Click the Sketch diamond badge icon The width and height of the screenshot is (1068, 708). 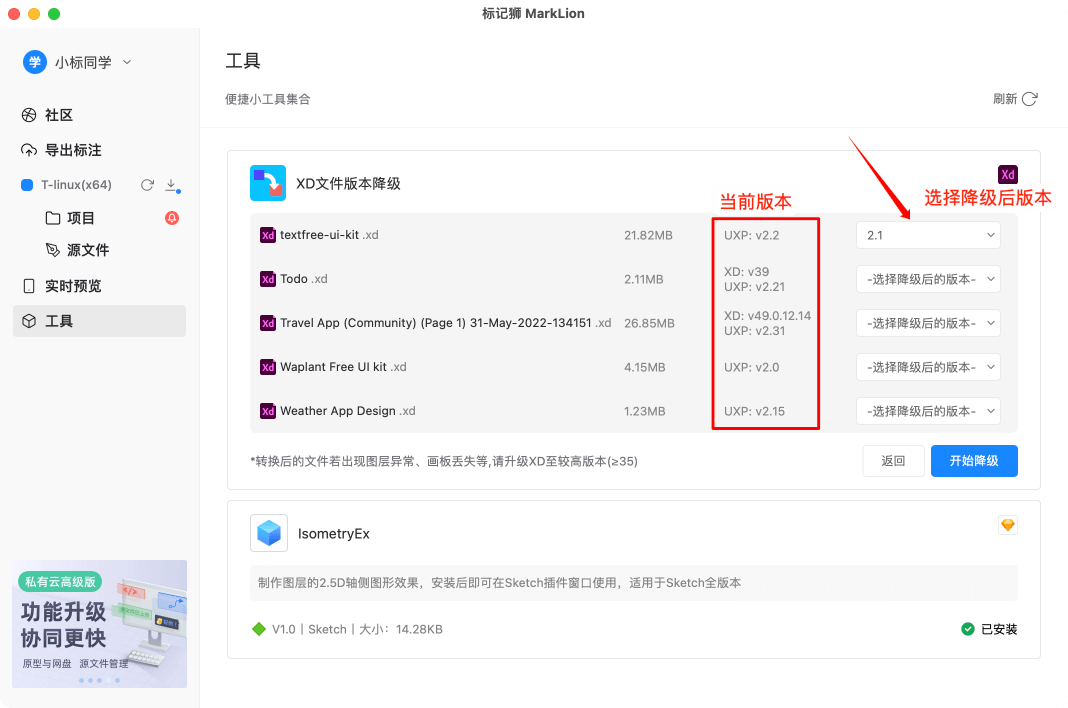[1007, 525]
